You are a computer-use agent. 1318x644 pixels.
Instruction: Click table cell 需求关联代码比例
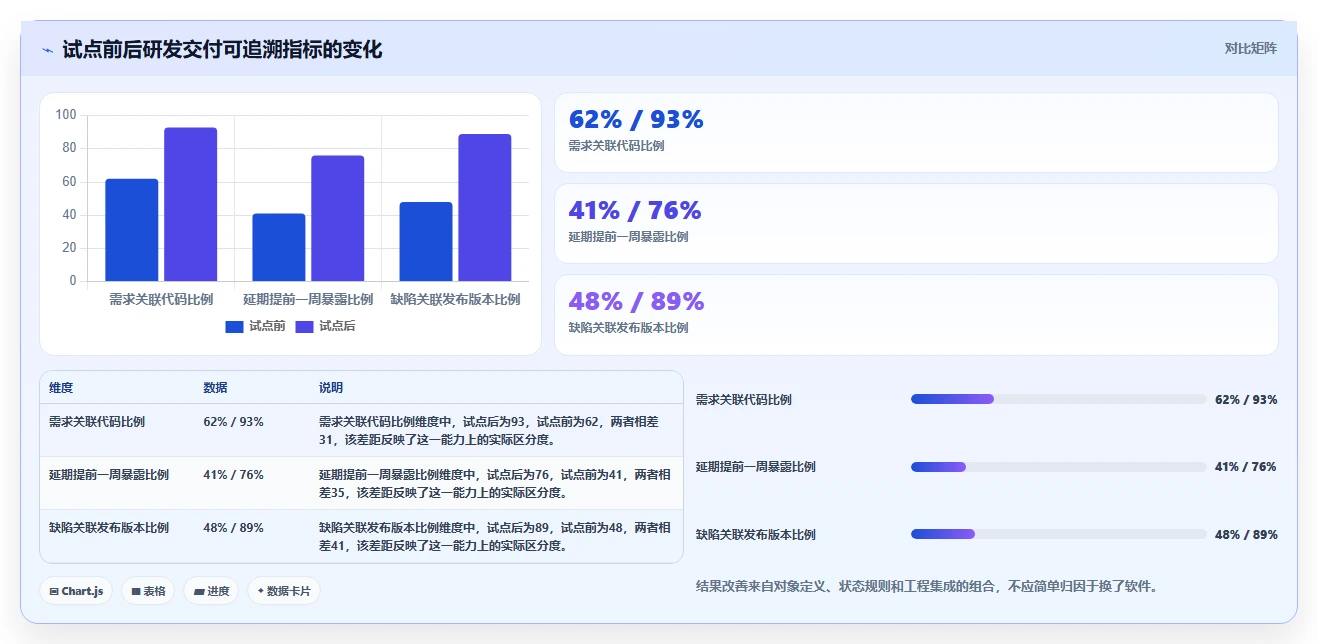[x=97, y=422]
